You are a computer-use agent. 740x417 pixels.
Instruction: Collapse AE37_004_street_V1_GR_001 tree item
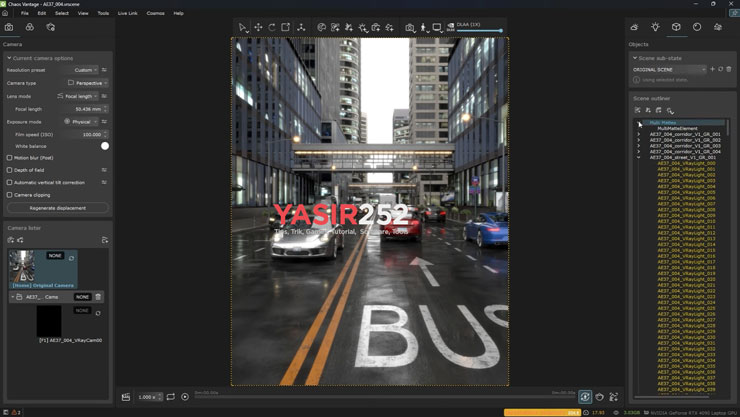click(x=639, y=158)
